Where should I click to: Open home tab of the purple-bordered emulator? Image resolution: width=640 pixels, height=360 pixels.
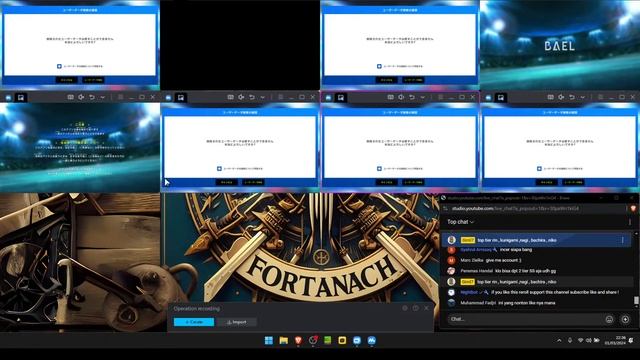click(x=328, y=98)
